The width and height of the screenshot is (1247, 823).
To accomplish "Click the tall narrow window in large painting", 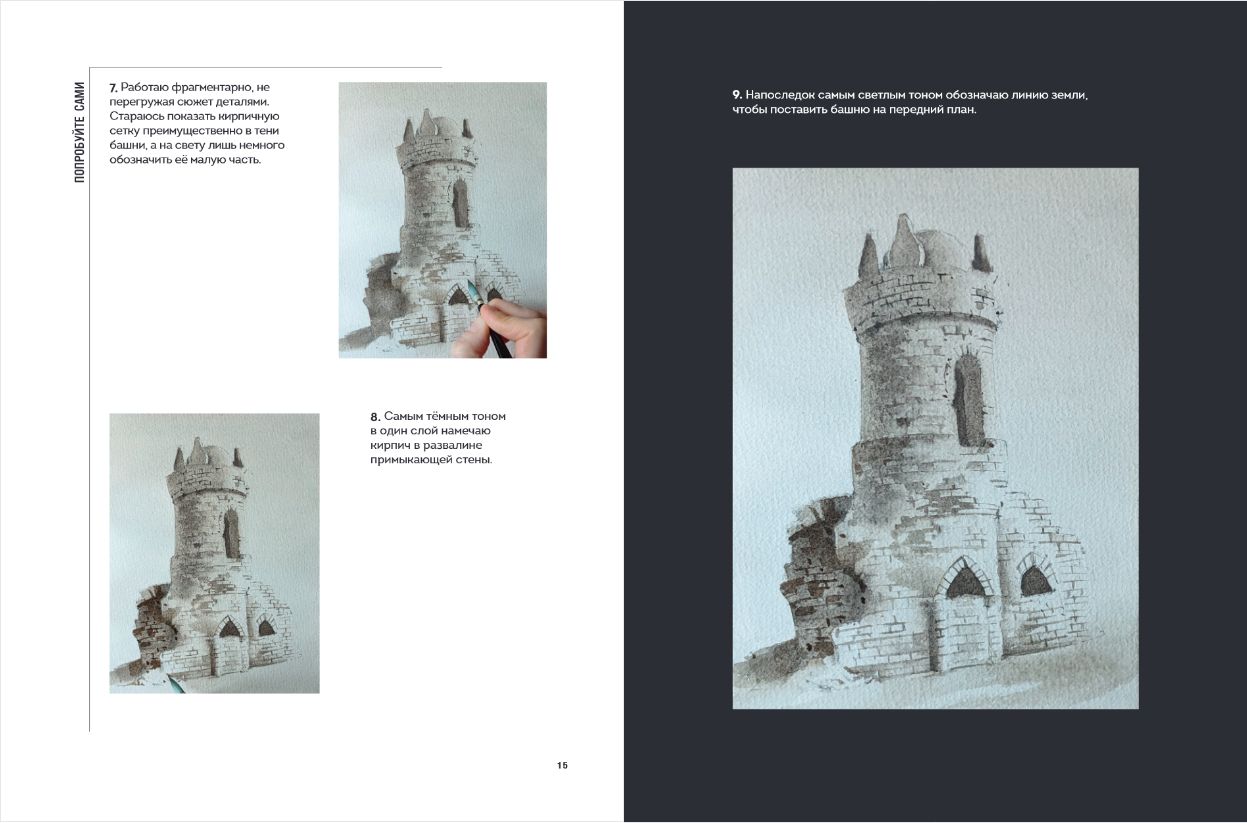I will (x=967, y=400).
